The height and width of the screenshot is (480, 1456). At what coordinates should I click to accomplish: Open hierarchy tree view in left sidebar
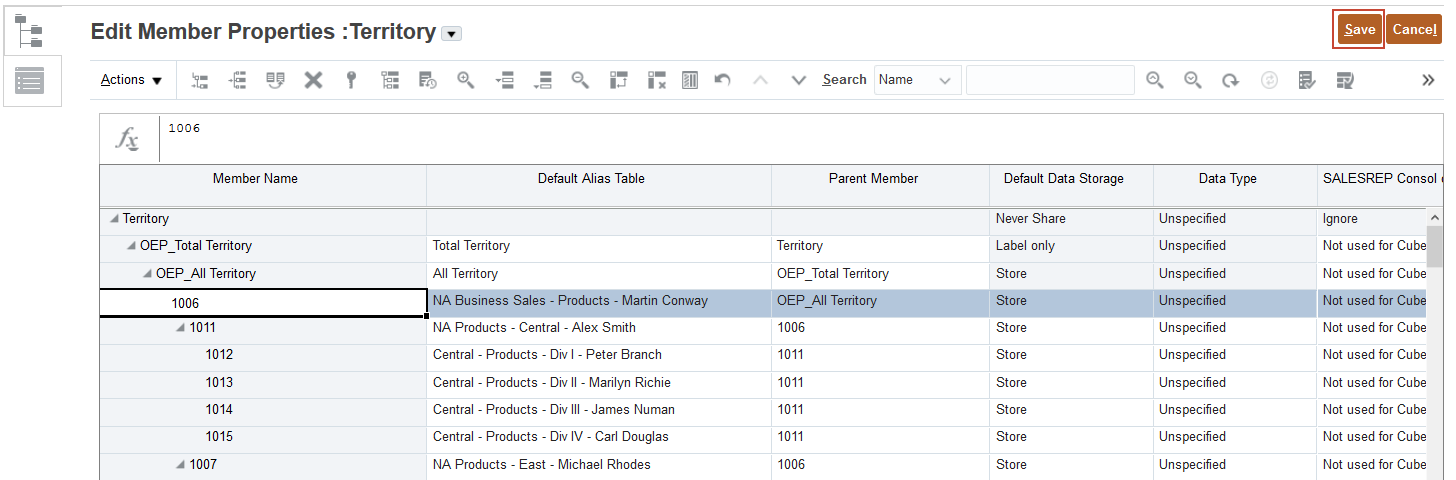click(x=30, y=31)
